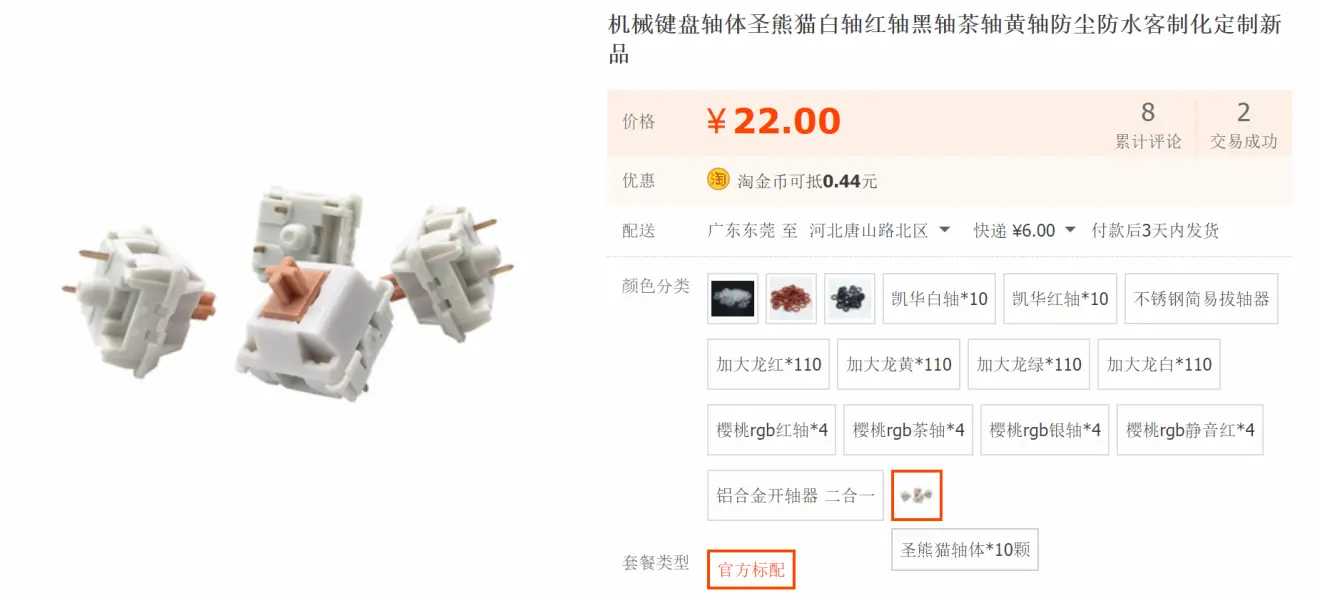Image resolution: width=1320 pixels, height=593 pixels.
Task: Open the destination region dropdown arrow
Action: pos(944,230)
